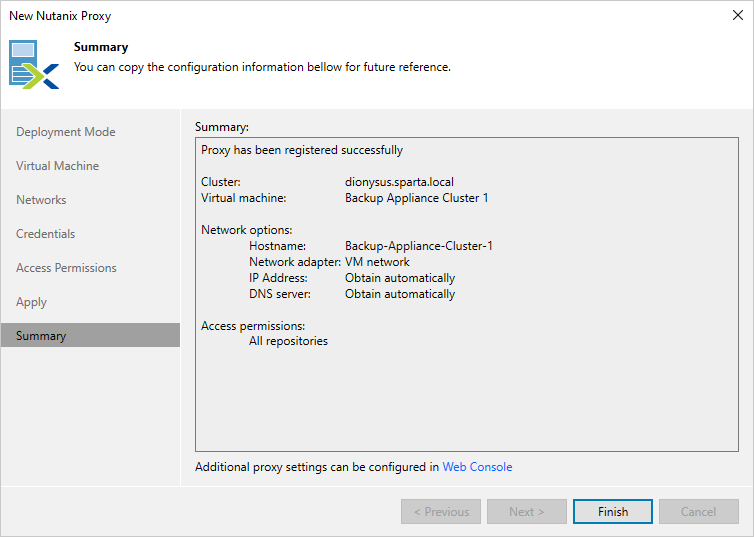Click the hostname Backup-Appliance-Cluster-1 value

(418, 246)
